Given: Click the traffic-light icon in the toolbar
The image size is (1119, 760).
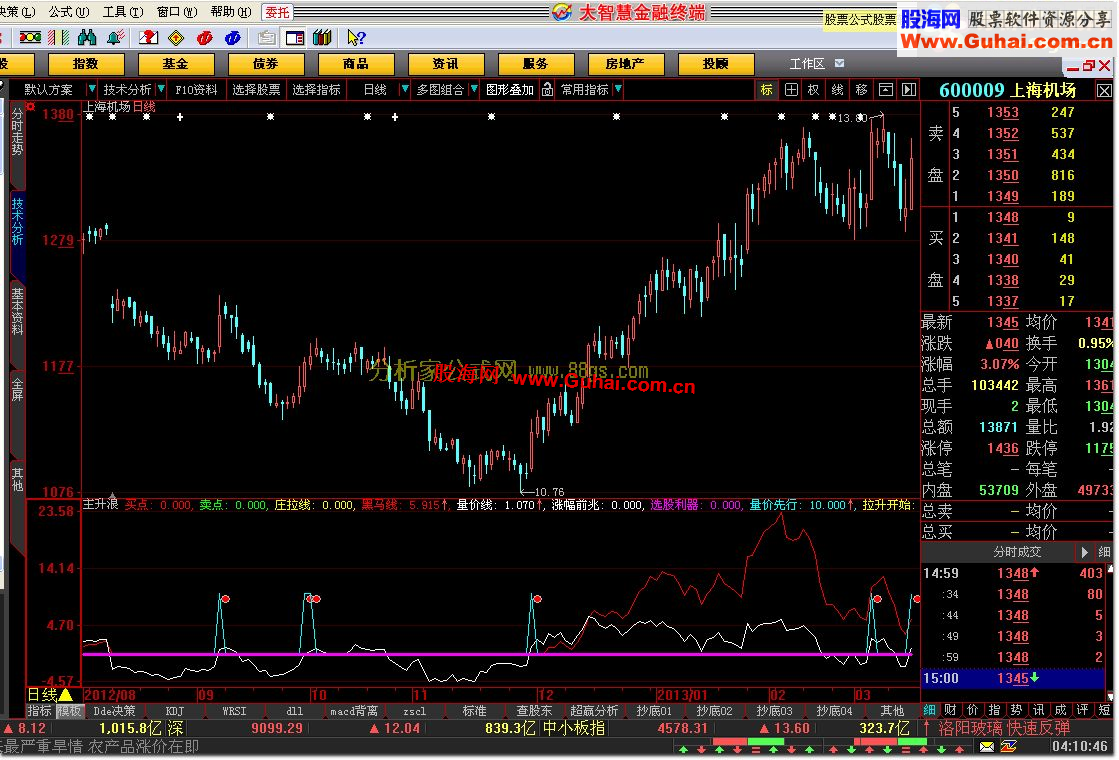Looking at the screenshot, I should pos(30,38).
